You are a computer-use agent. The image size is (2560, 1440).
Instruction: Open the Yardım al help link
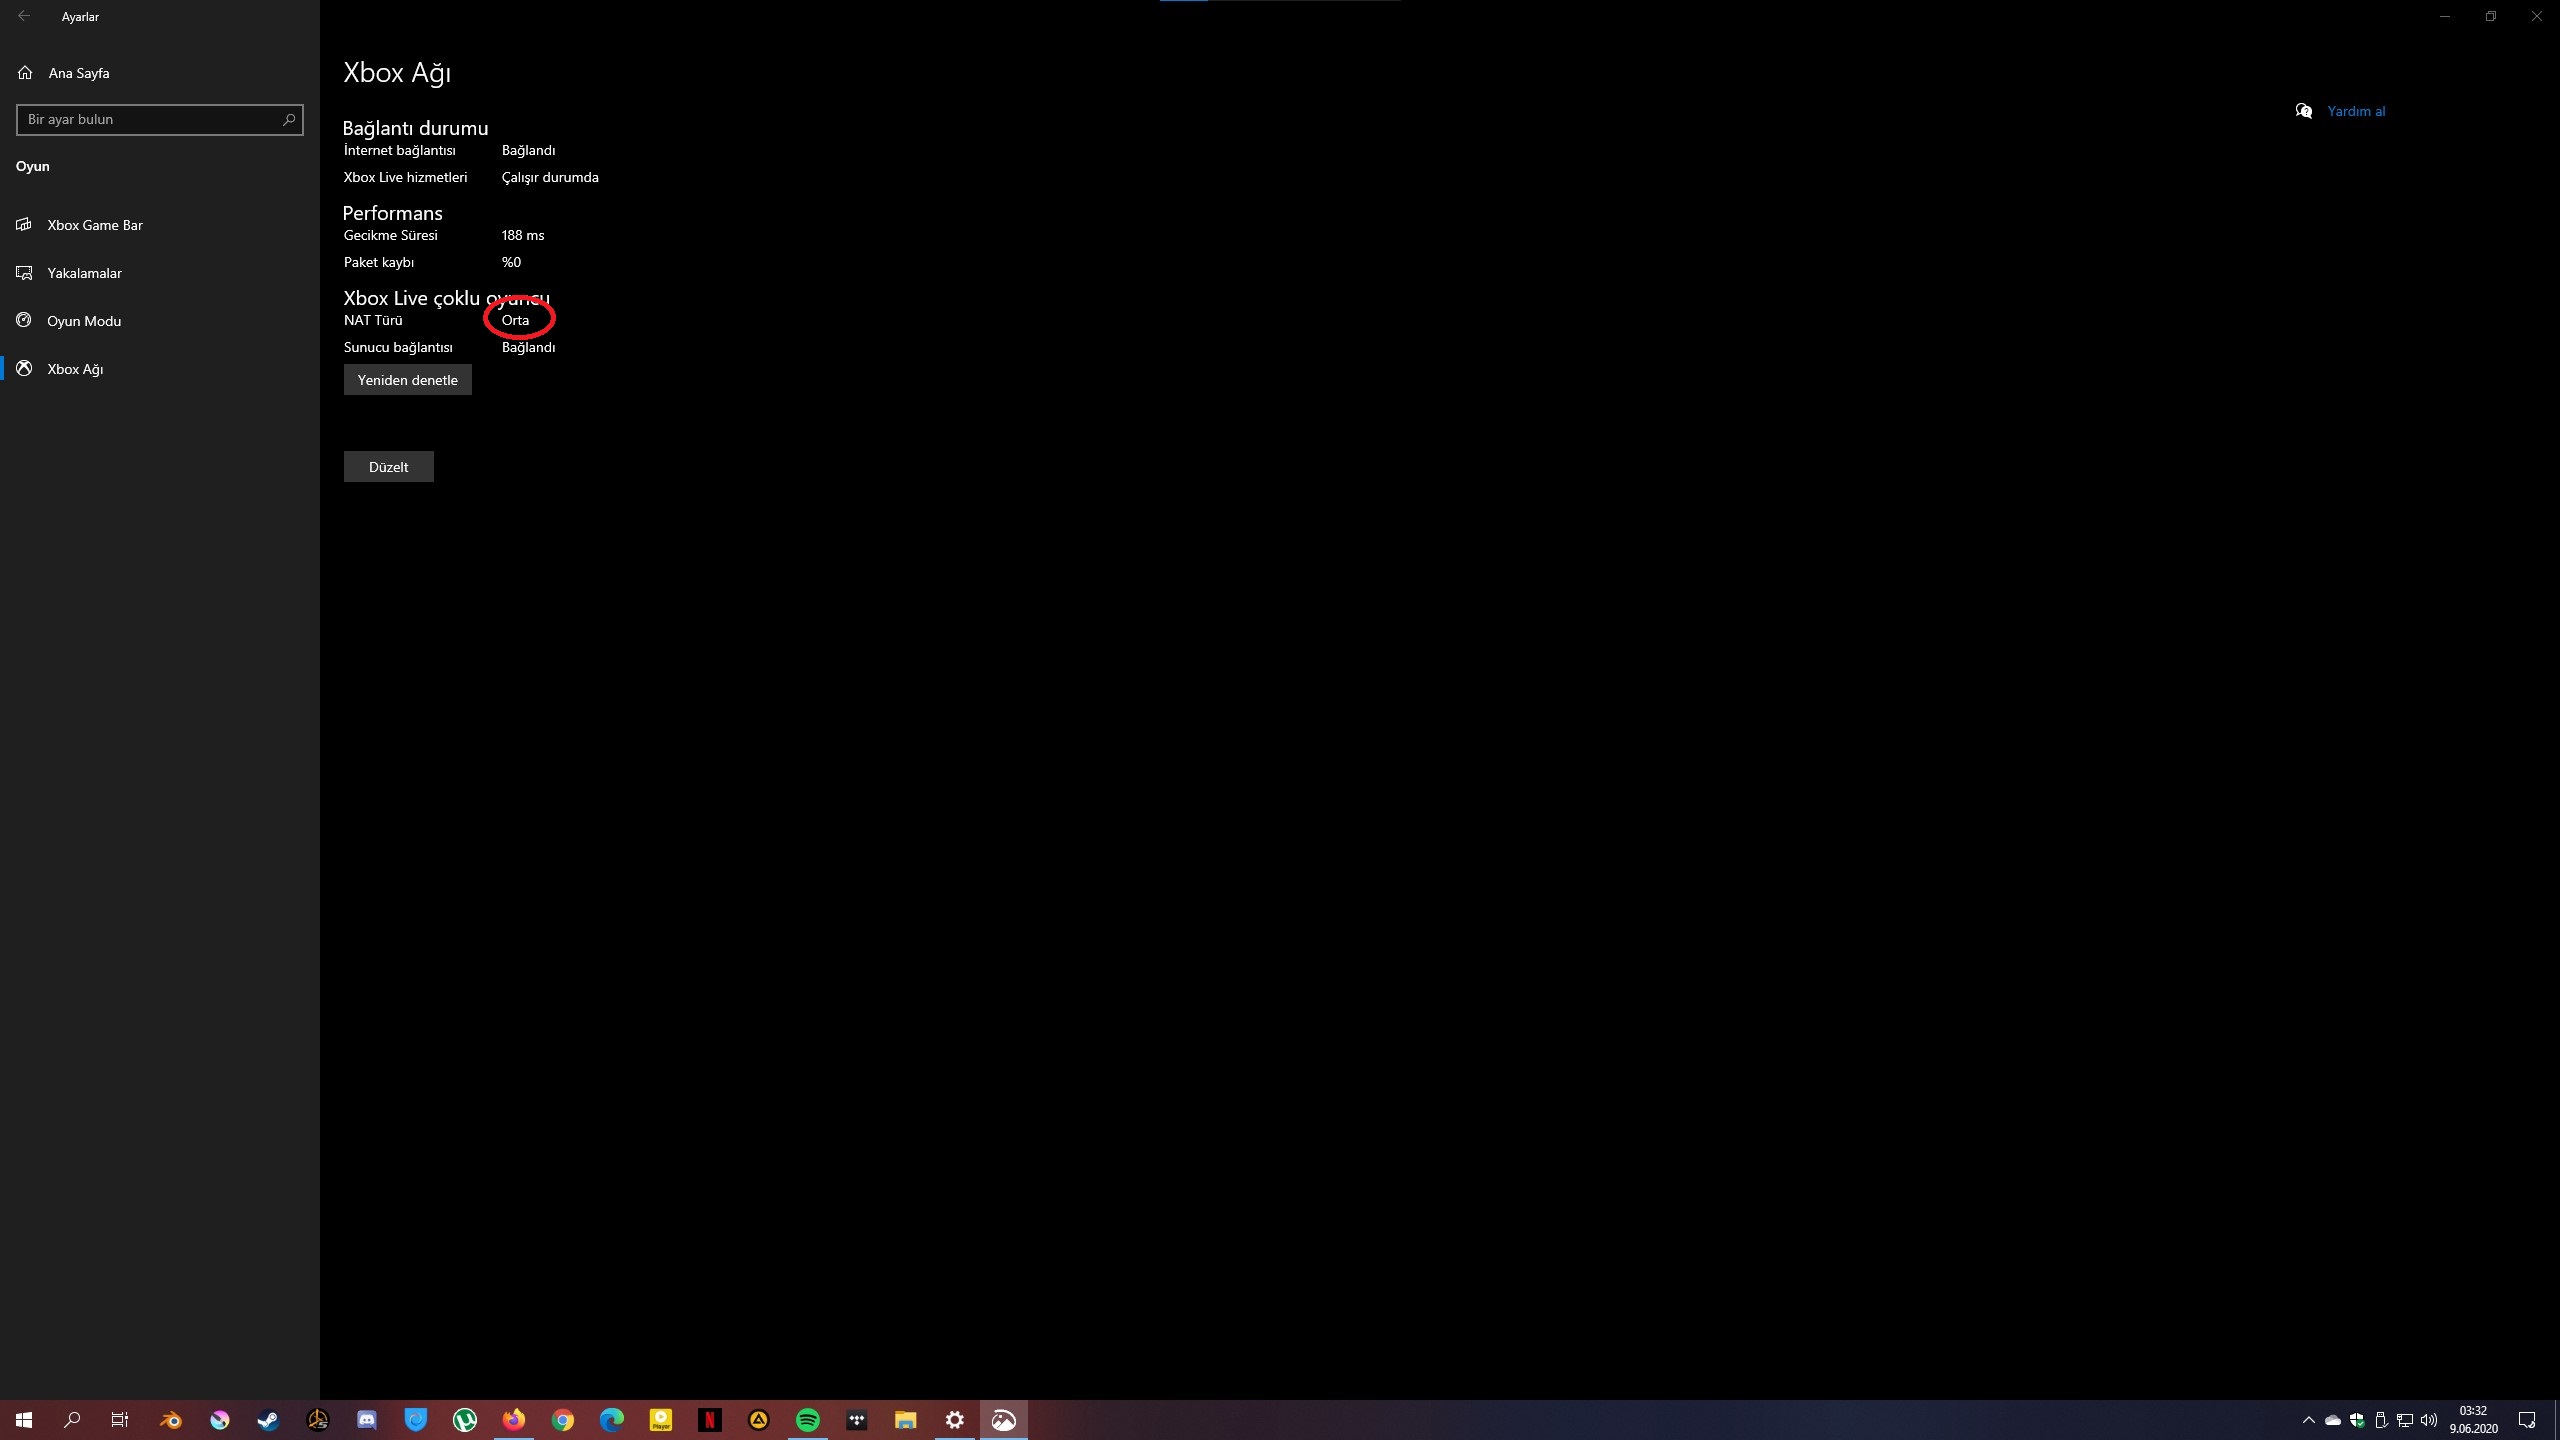(2356, 111)
